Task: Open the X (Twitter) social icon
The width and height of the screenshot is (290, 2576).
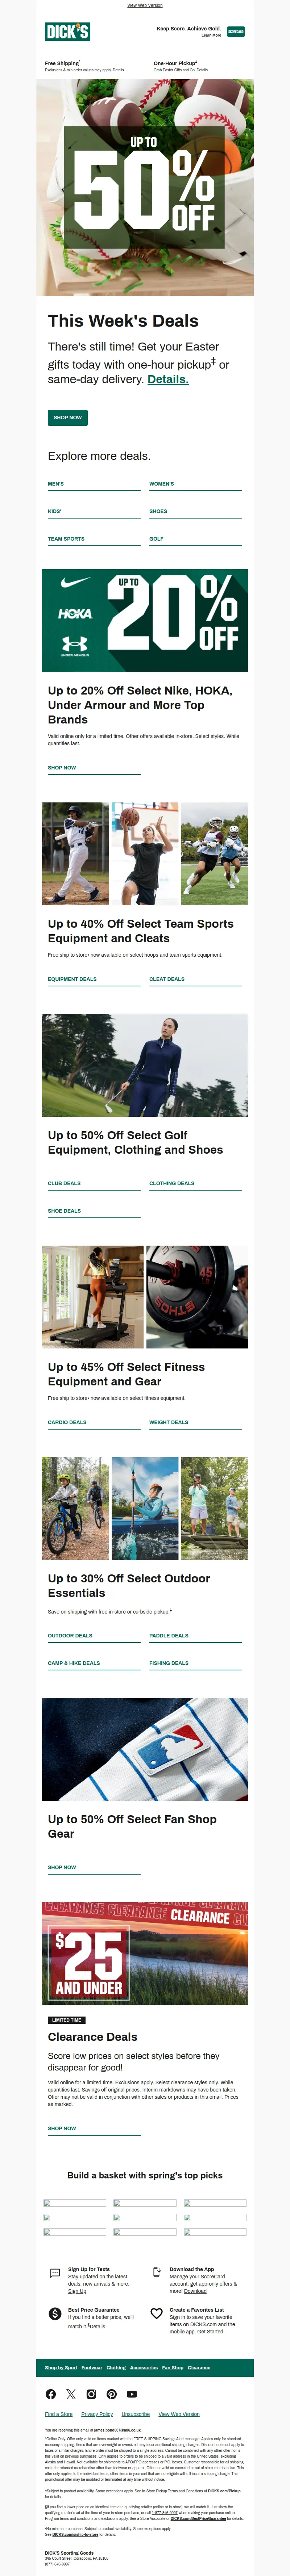Action: [71, 2394]
